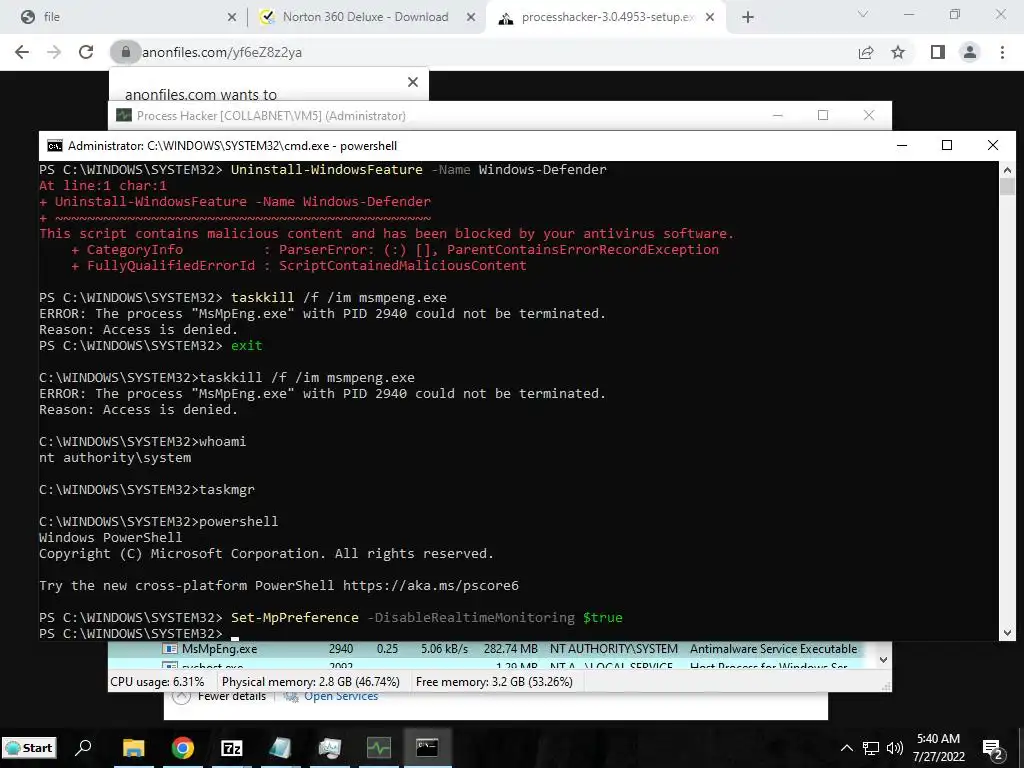
Task: Click CPU usage in Process Hacker status bar
Action: click(157, 682)
